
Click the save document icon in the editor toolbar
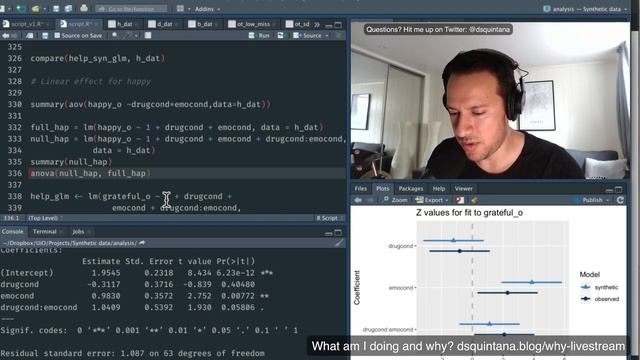click(x=45, y=36)
